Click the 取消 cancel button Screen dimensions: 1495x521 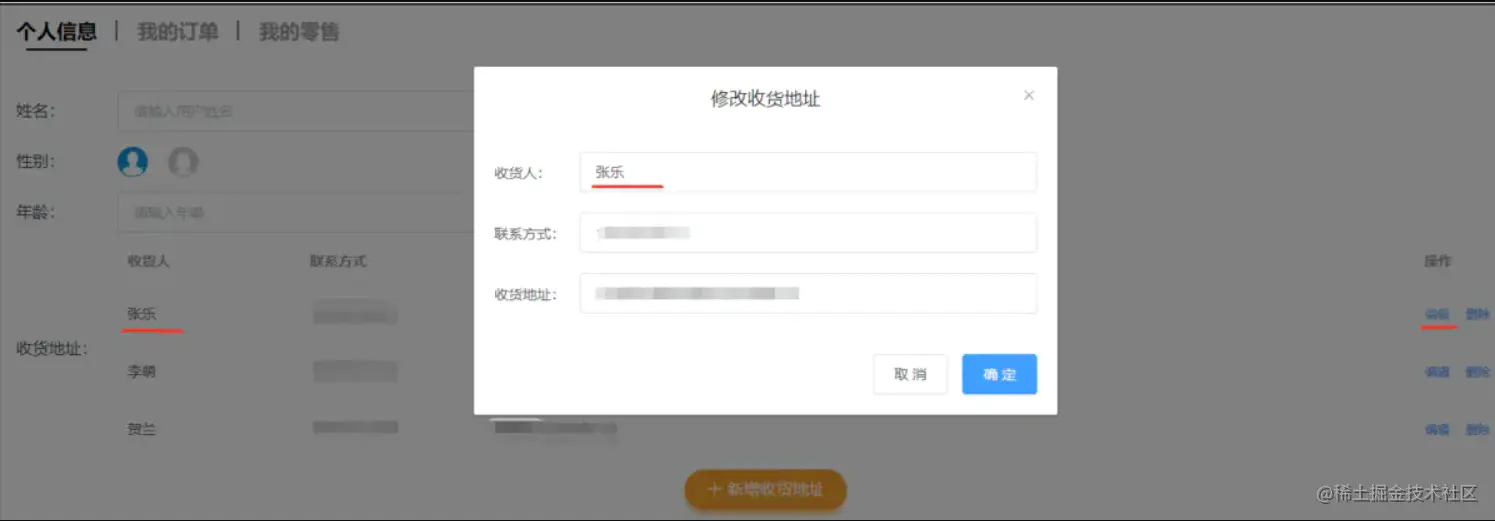point(910,374)
